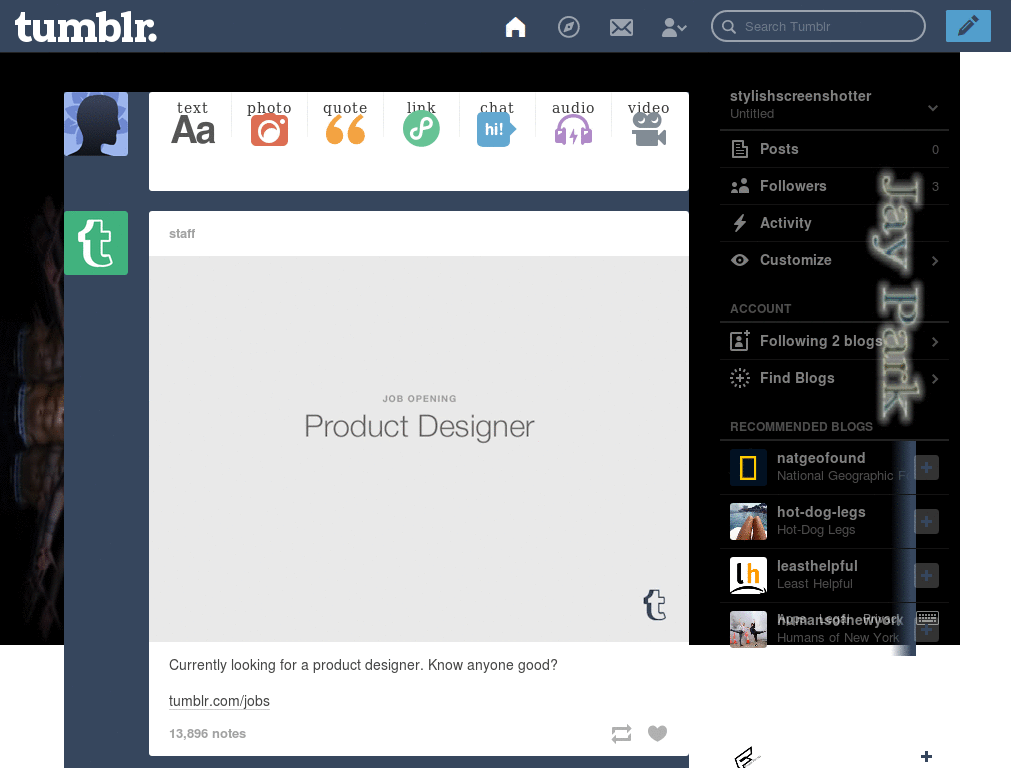Viewport: 1024px width, 768px height.
Task: Follow the tumblr.com/jobs link
Action: 219,701
